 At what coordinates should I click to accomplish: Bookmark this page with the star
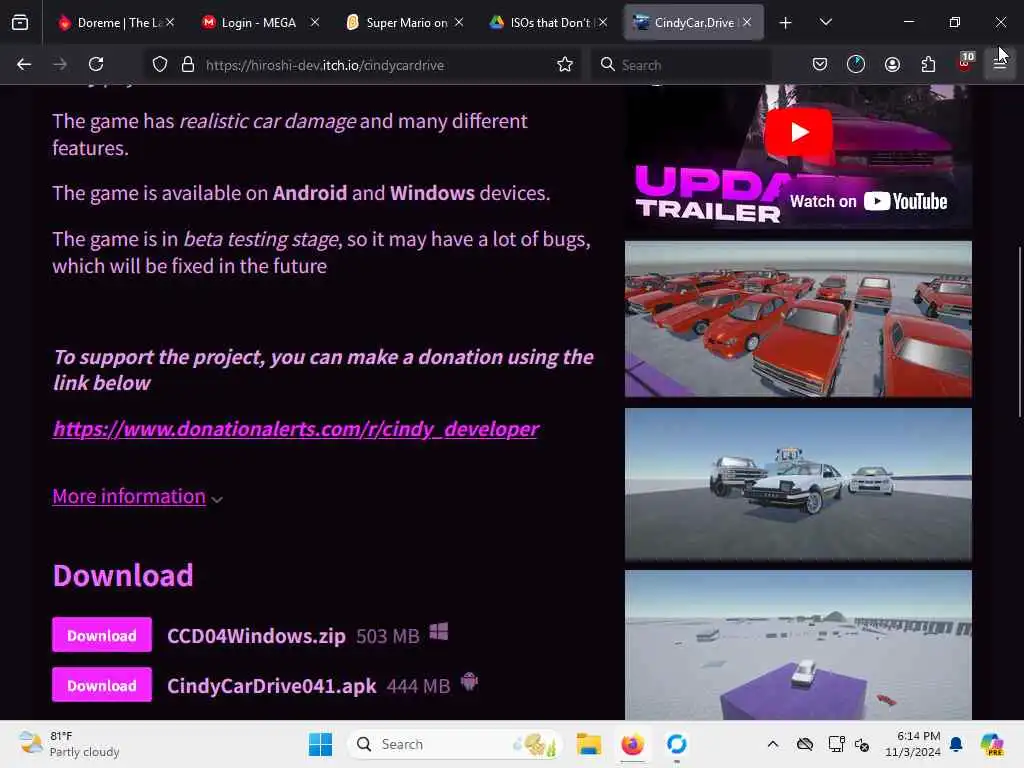(x=565, y=65)
